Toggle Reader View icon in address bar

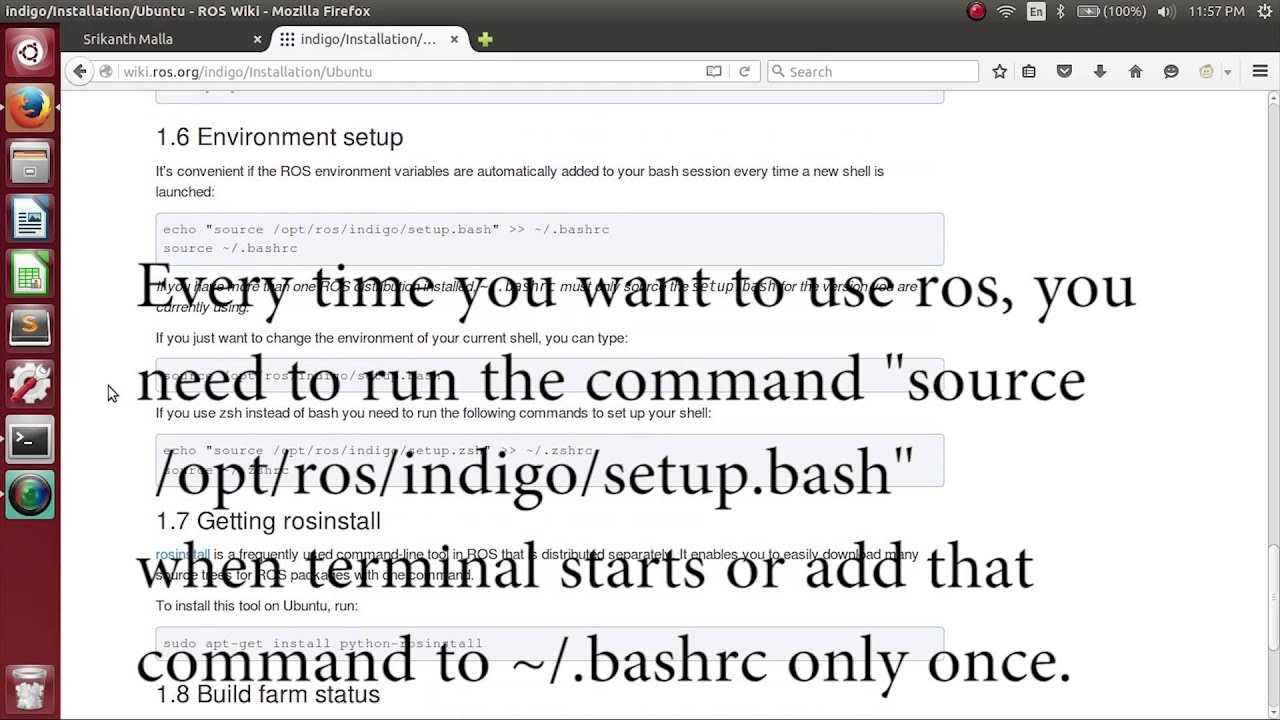pyautogui.click(x=713, y=71)
